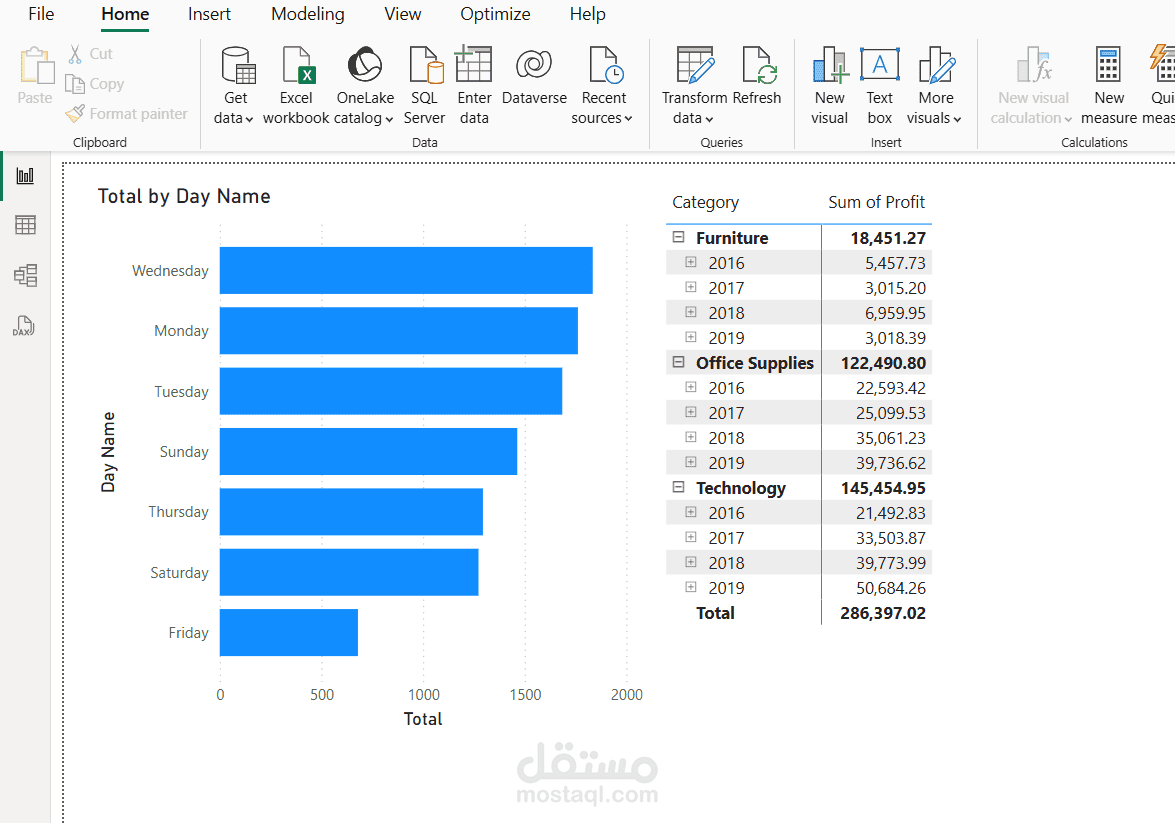Image resolution: width=1175 pixels, height=823 pixels.
Task: Switch to Table view in sidebar
Action: coord(25,225)
